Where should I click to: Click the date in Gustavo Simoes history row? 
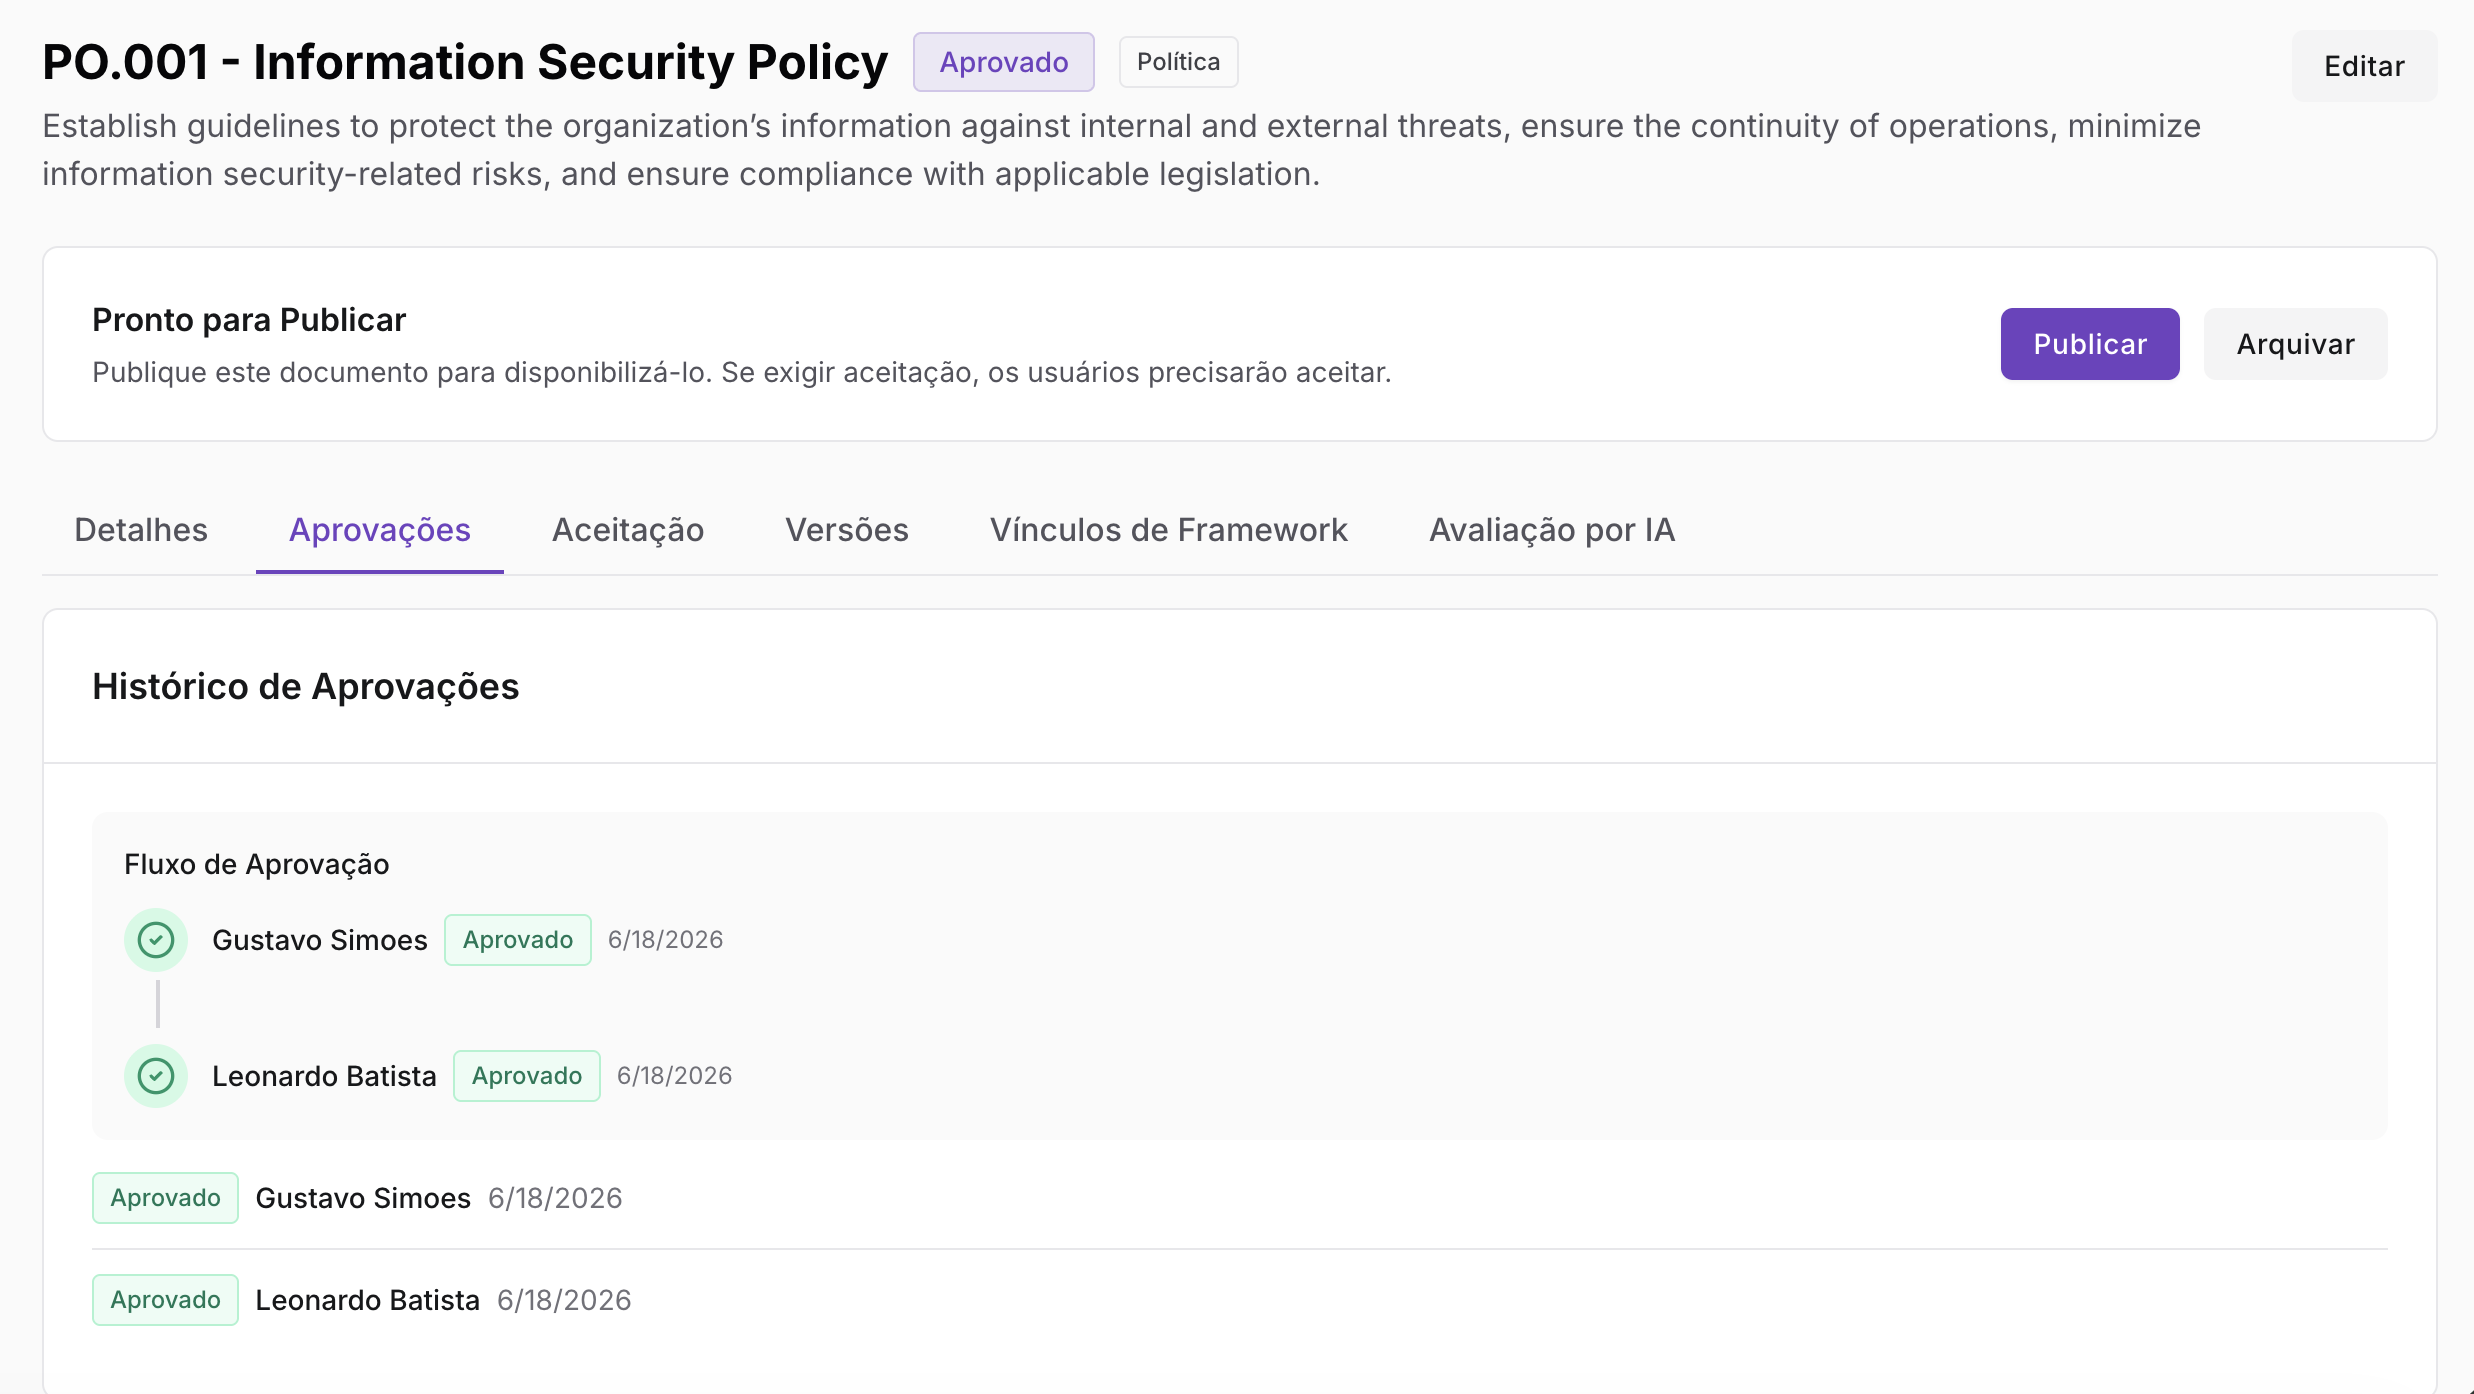555,1198
